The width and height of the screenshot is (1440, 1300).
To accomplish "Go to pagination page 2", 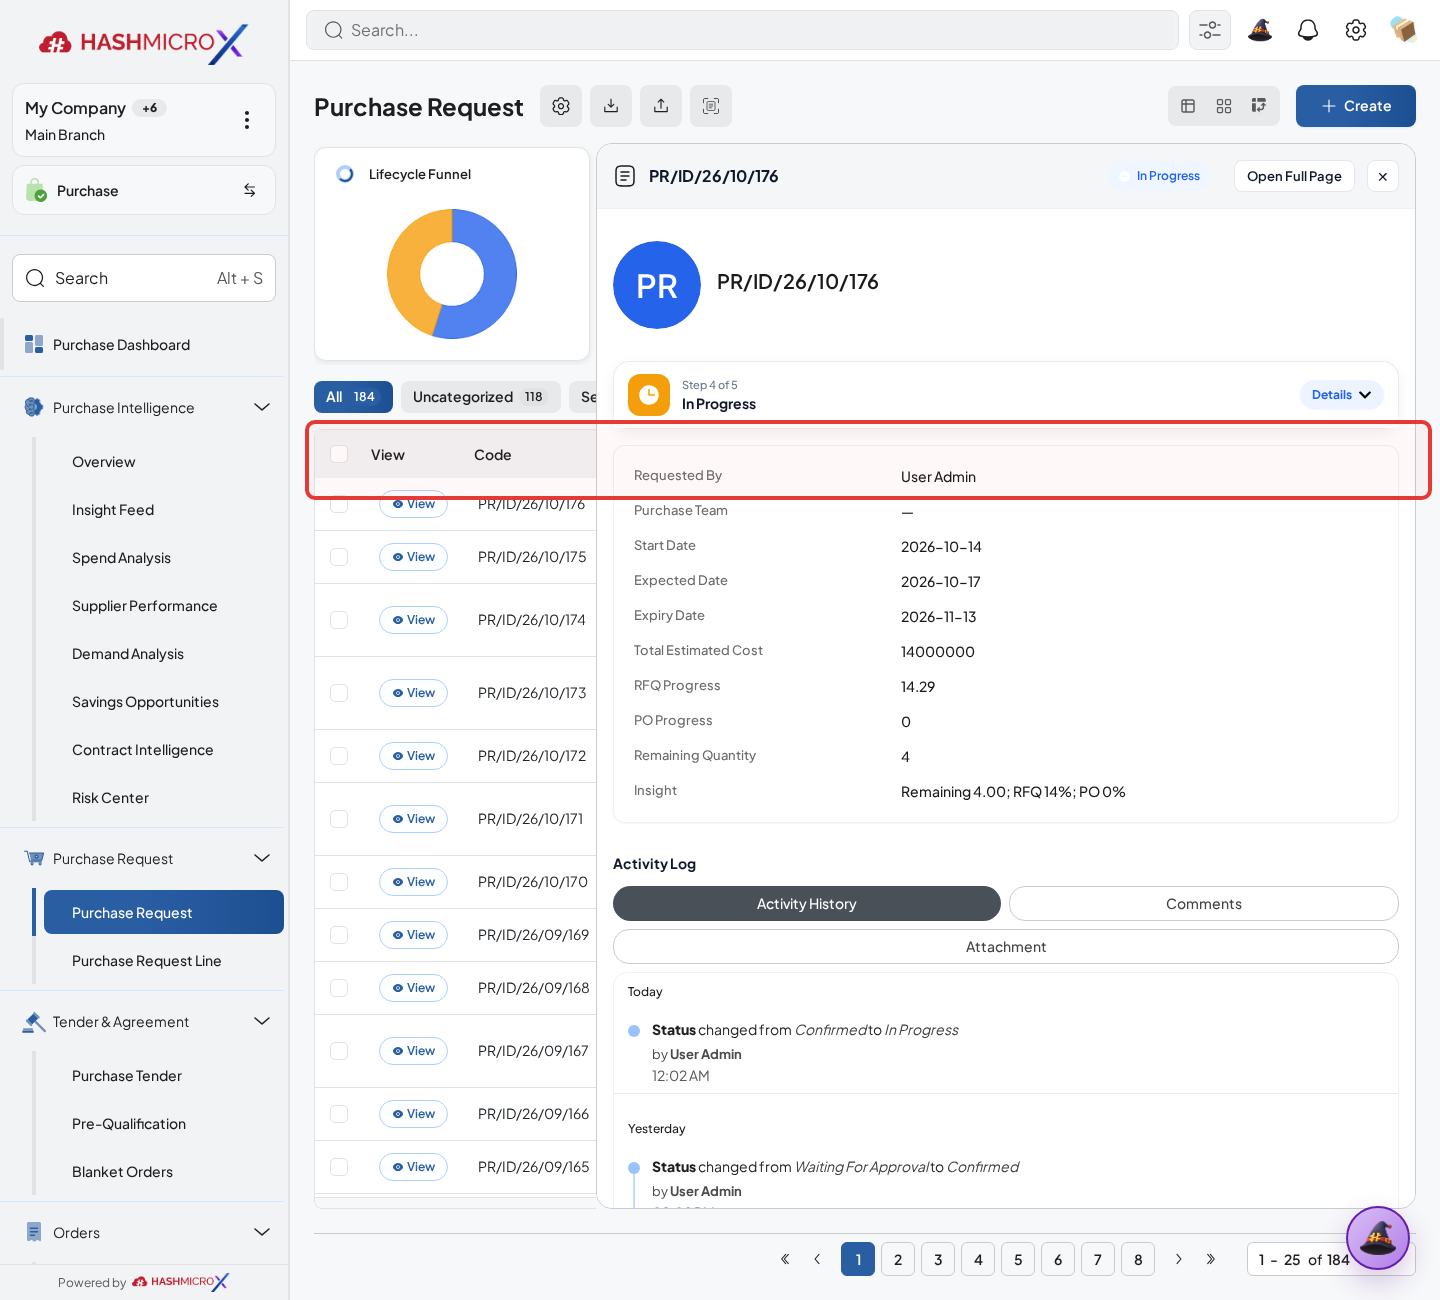I will tap(898, 1259).
